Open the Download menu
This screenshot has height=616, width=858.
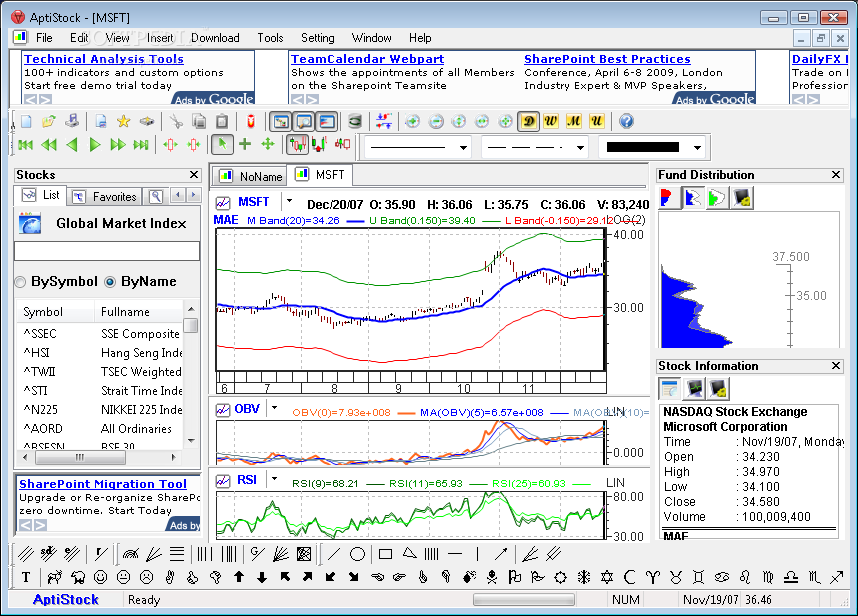[x=215, y=38]
